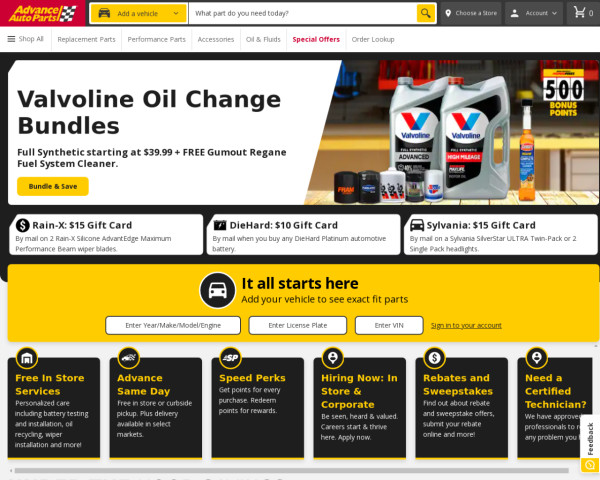
Task: Click the 500 Bonus Points badge
Action: tap(563, 94)
